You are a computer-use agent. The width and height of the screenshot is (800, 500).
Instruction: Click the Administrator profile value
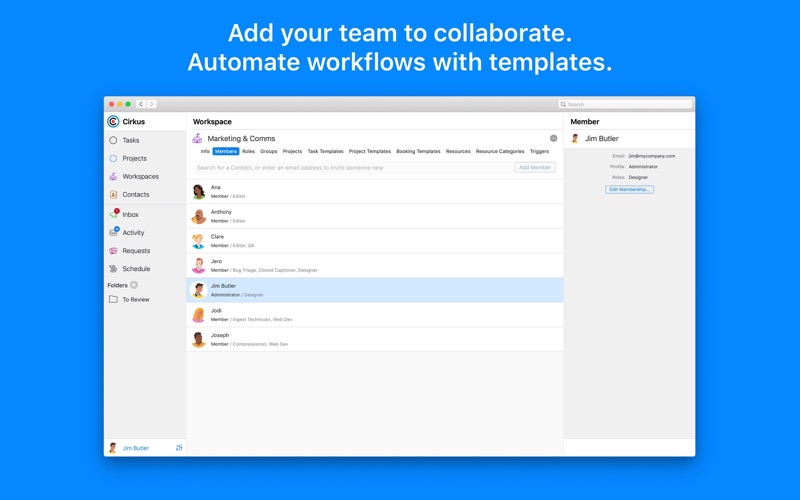[x=643, y=166]
